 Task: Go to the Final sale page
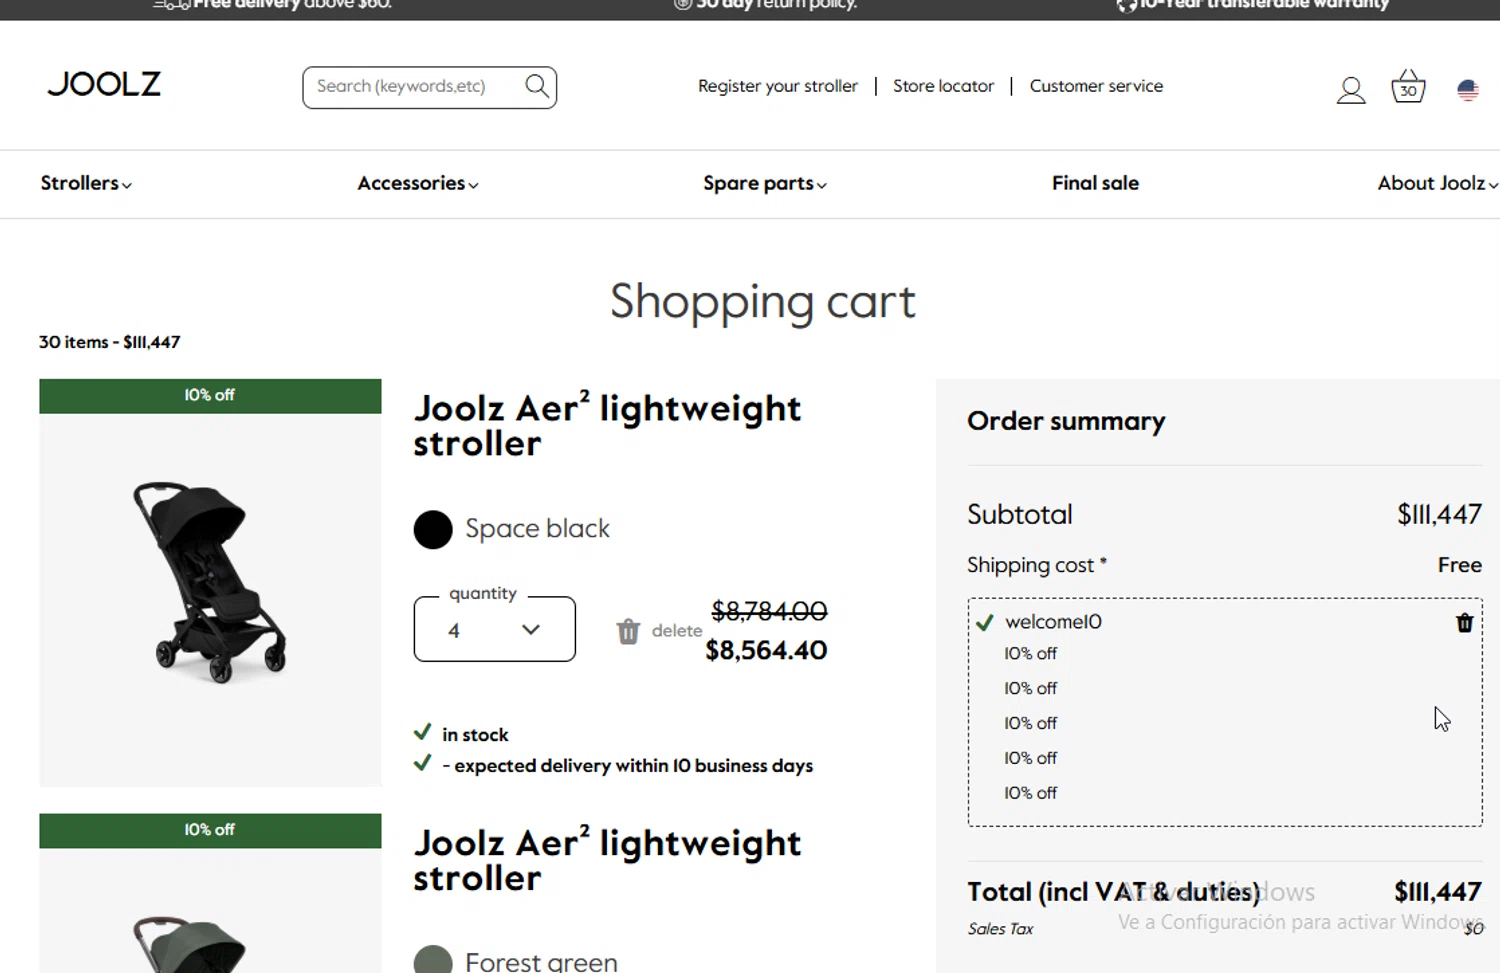coord(1095,183)
